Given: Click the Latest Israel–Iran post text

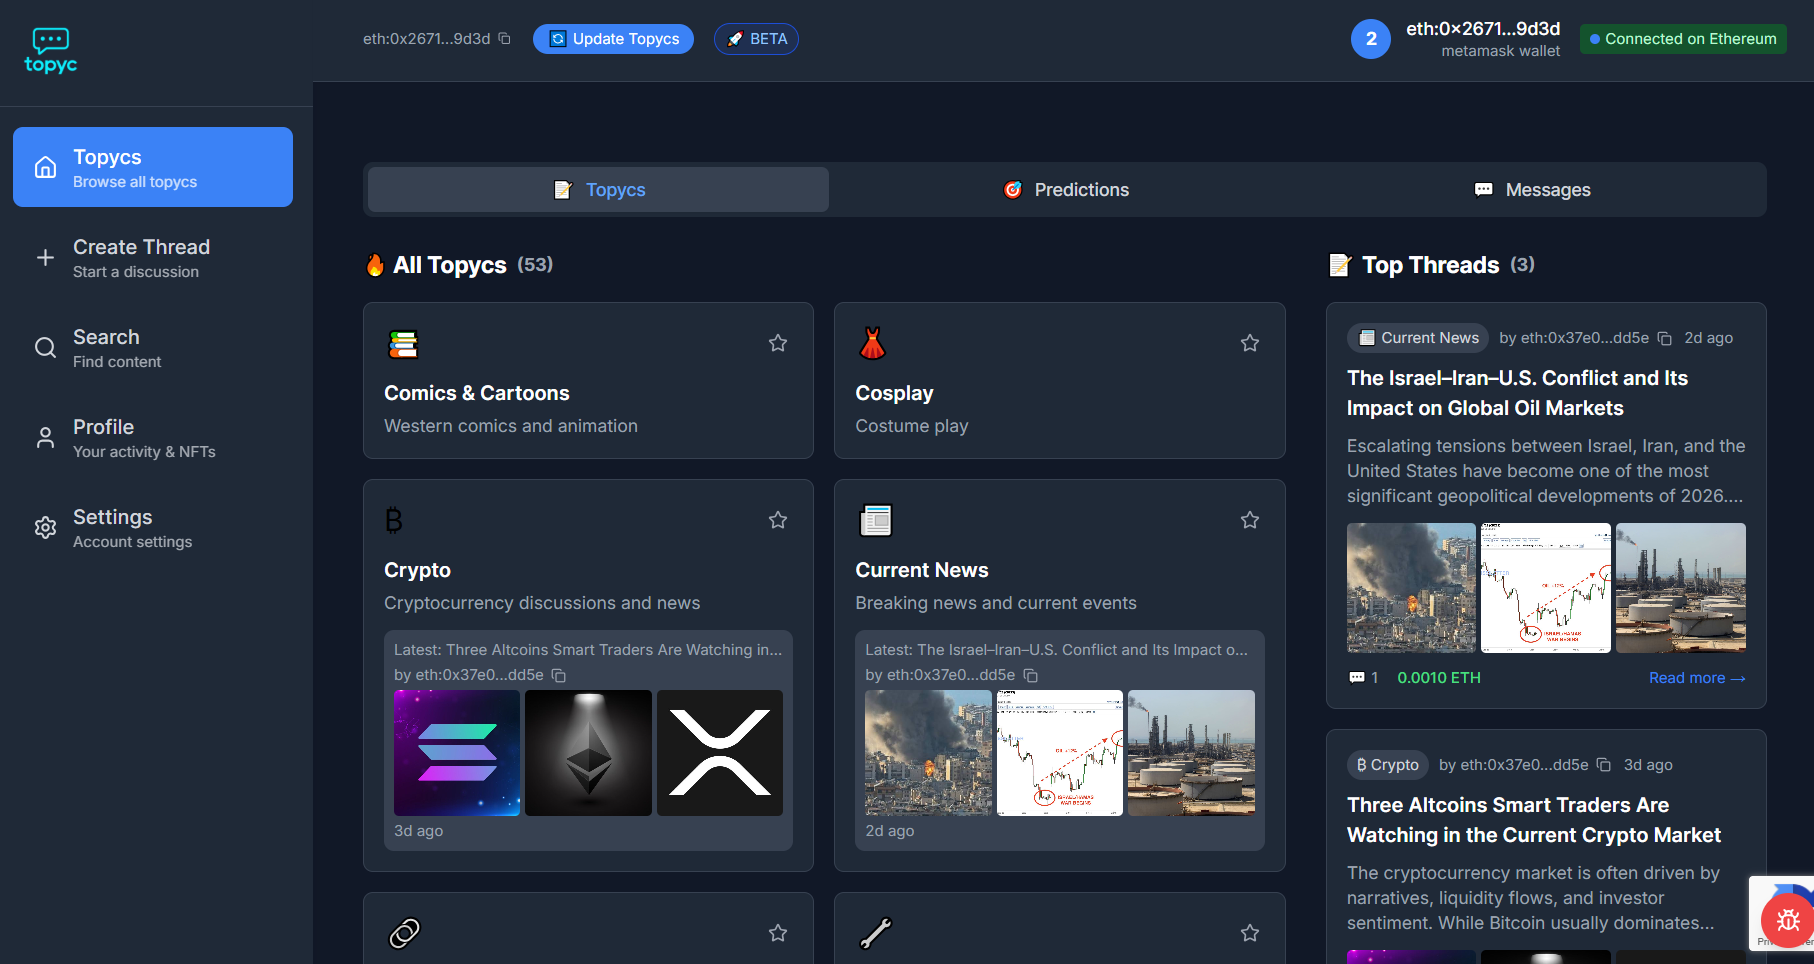Looking at the screenshot, I should [1057, 650].
